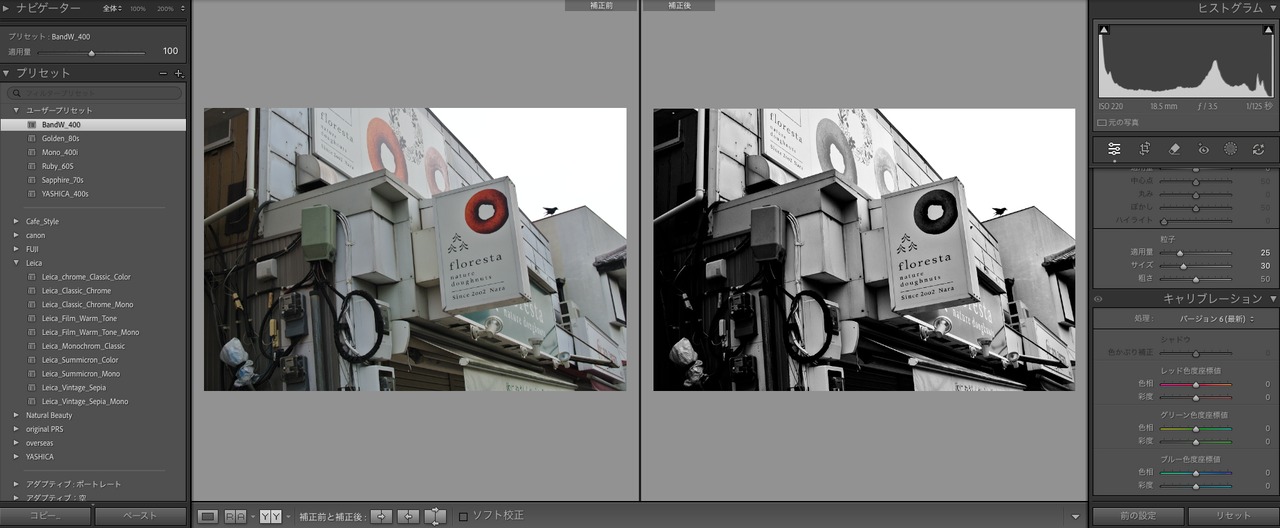Toggle the キャリブレーション panel eye switch
This screenshot has width=1280, height=528.
tap(1098, 299)
